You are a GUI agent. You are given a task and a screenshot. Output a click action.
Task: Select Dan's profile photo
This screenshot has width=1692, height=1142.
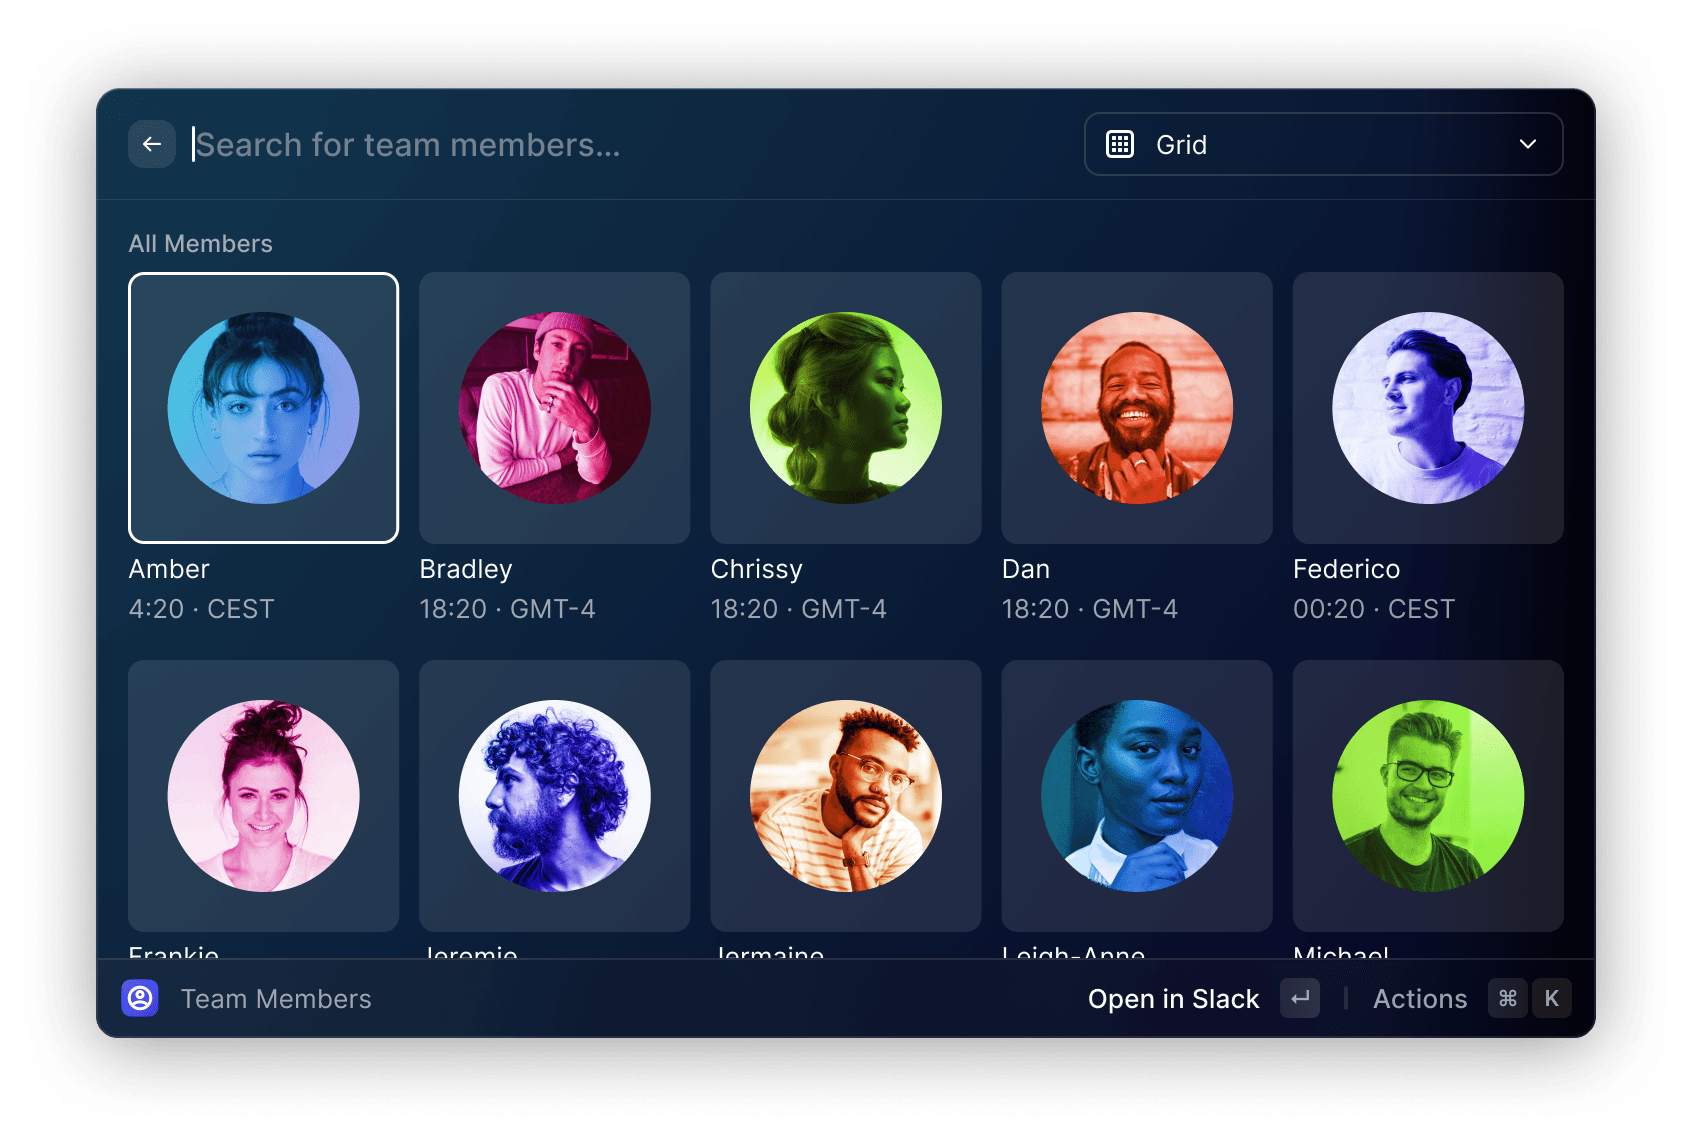(1136, 407)
